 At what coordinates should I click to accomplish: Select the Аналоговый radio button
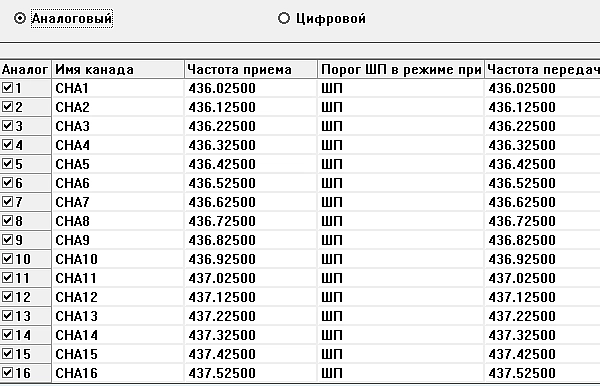(20, 18)
